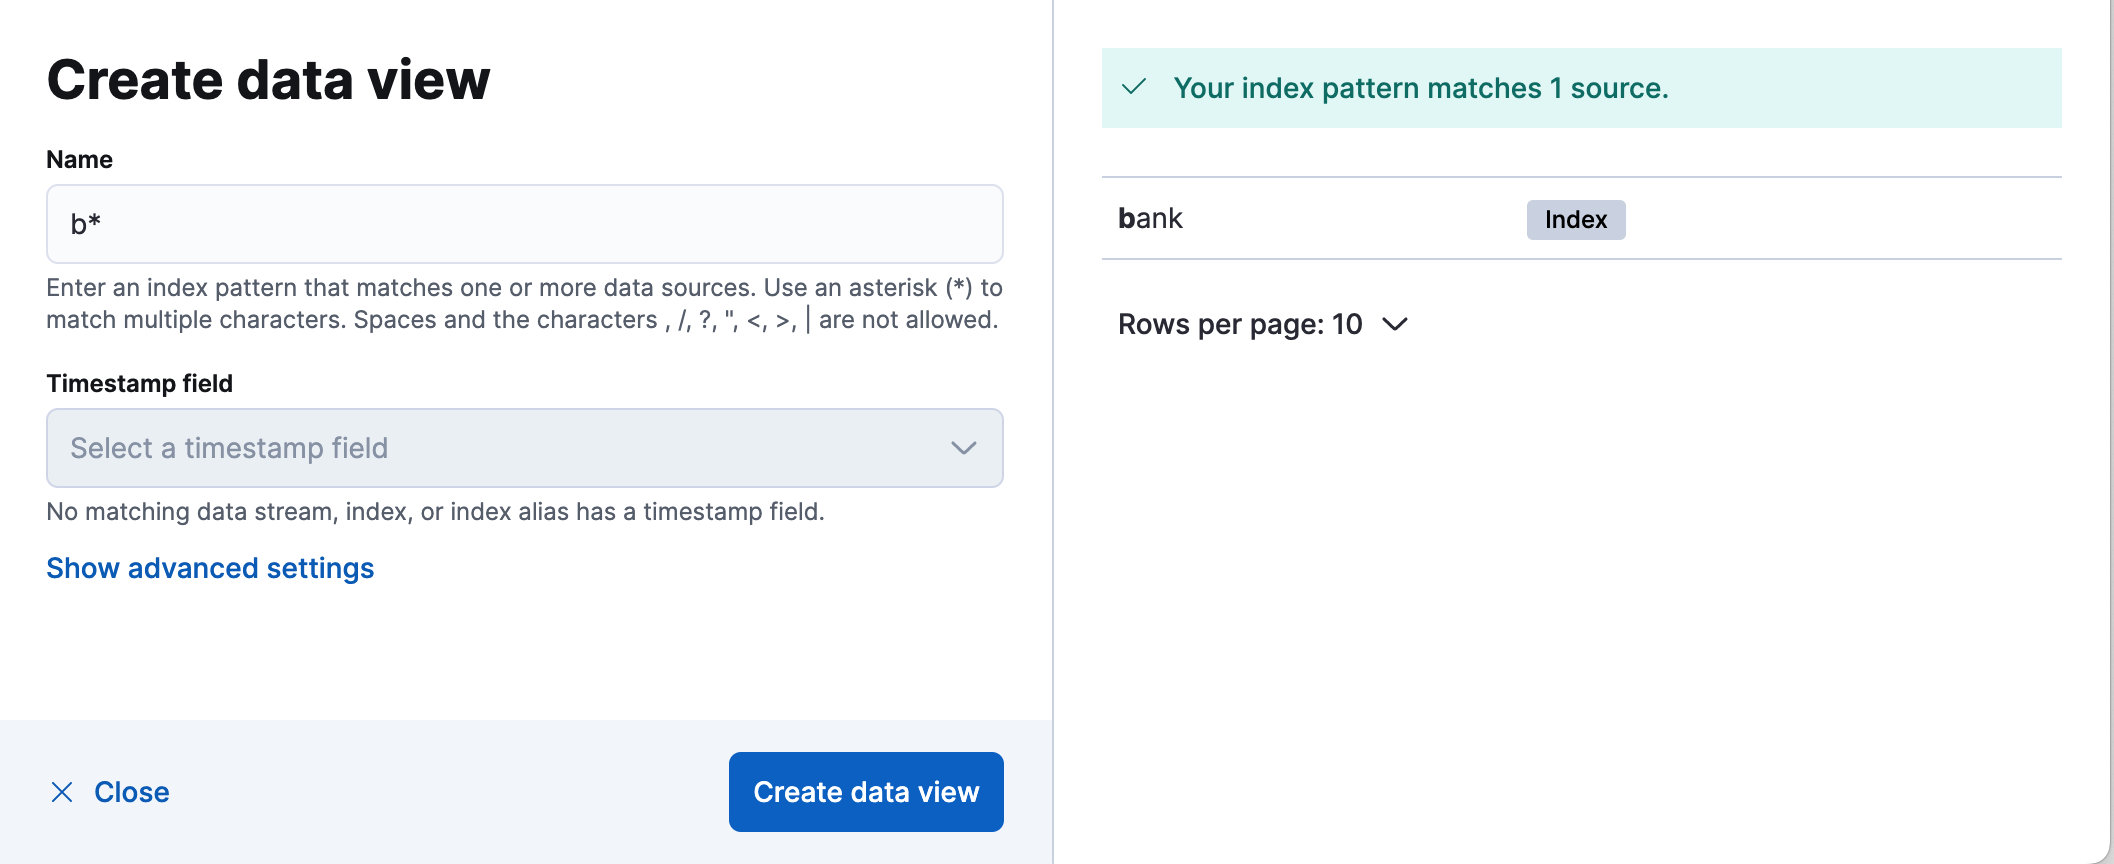Screen dimensions: 2114x864
Task: Click the index pattern match success message
Action: pyautogui.click(x=1422, y=88)
